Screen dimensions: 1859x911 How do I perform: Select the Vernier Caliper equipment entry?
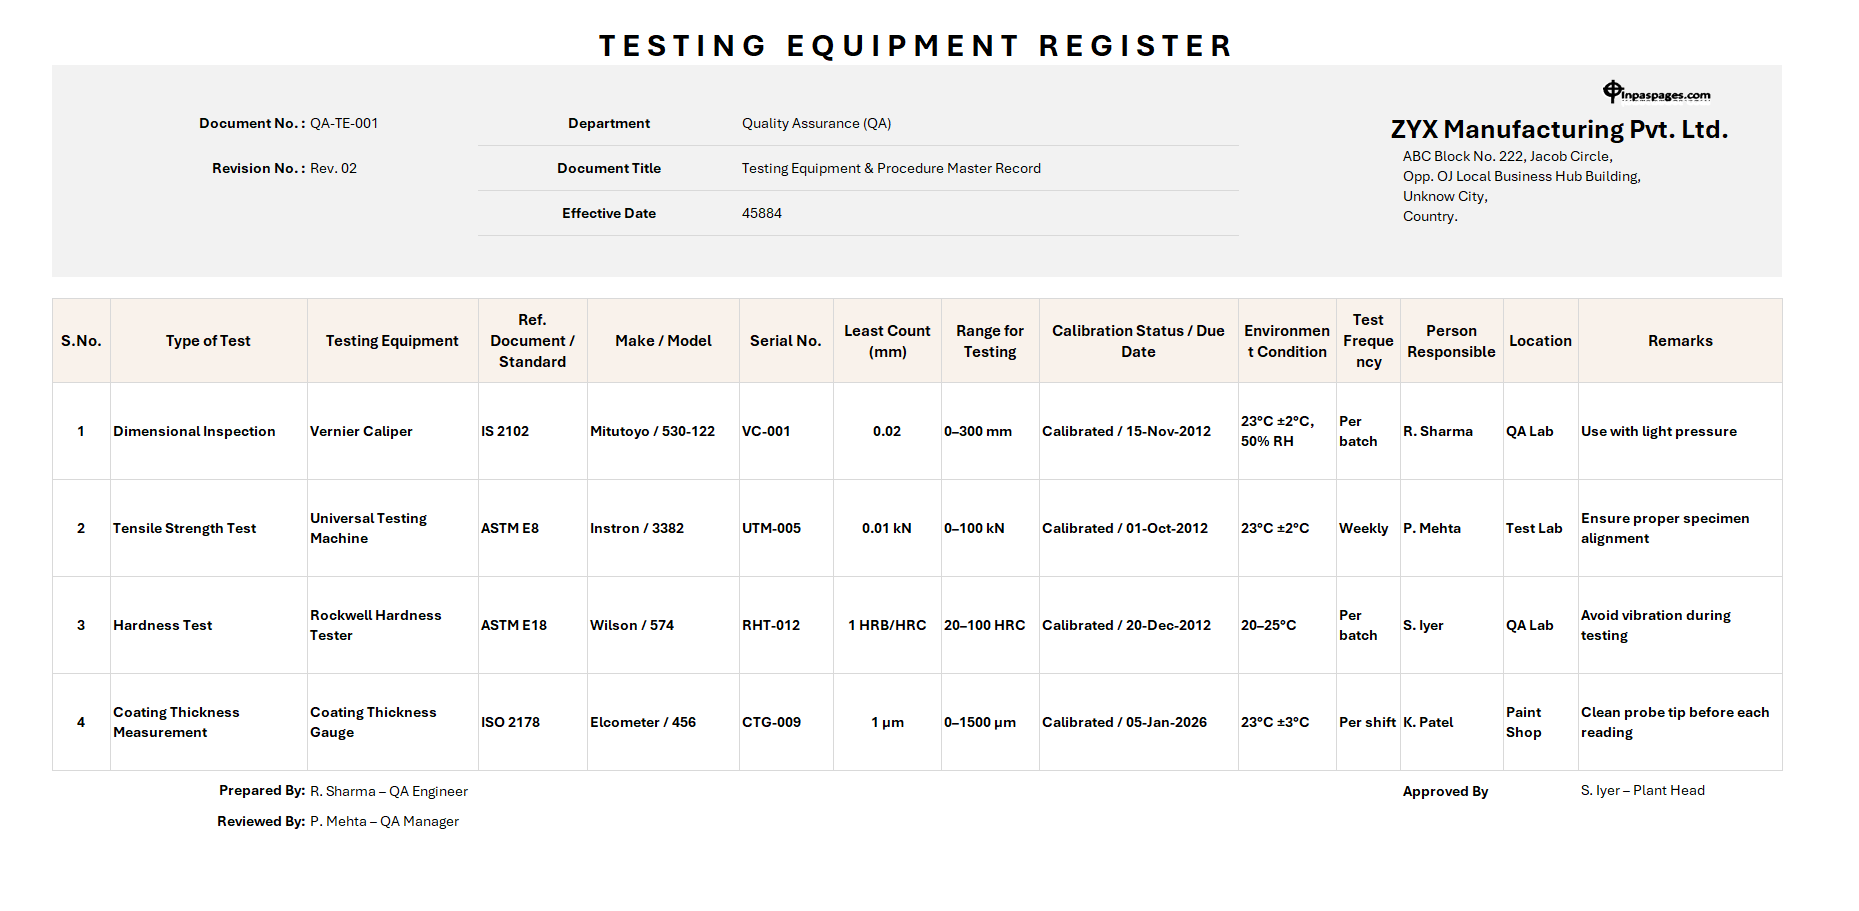[x=361, y=431]
